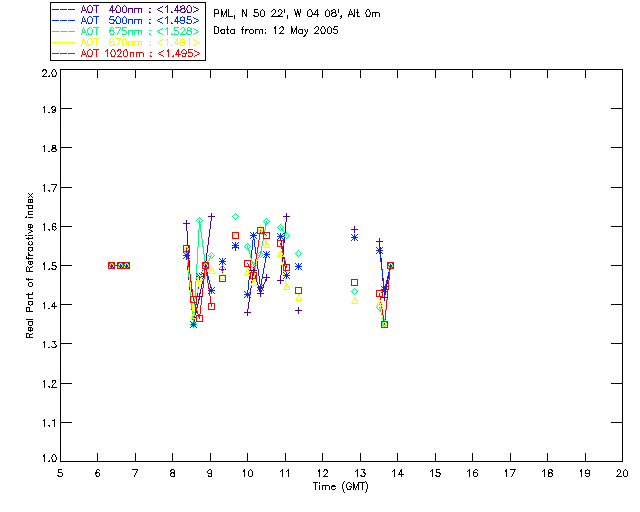Click the AOT 500nm legend entry
The image size is (640, 512).
[x=127, y=20]
